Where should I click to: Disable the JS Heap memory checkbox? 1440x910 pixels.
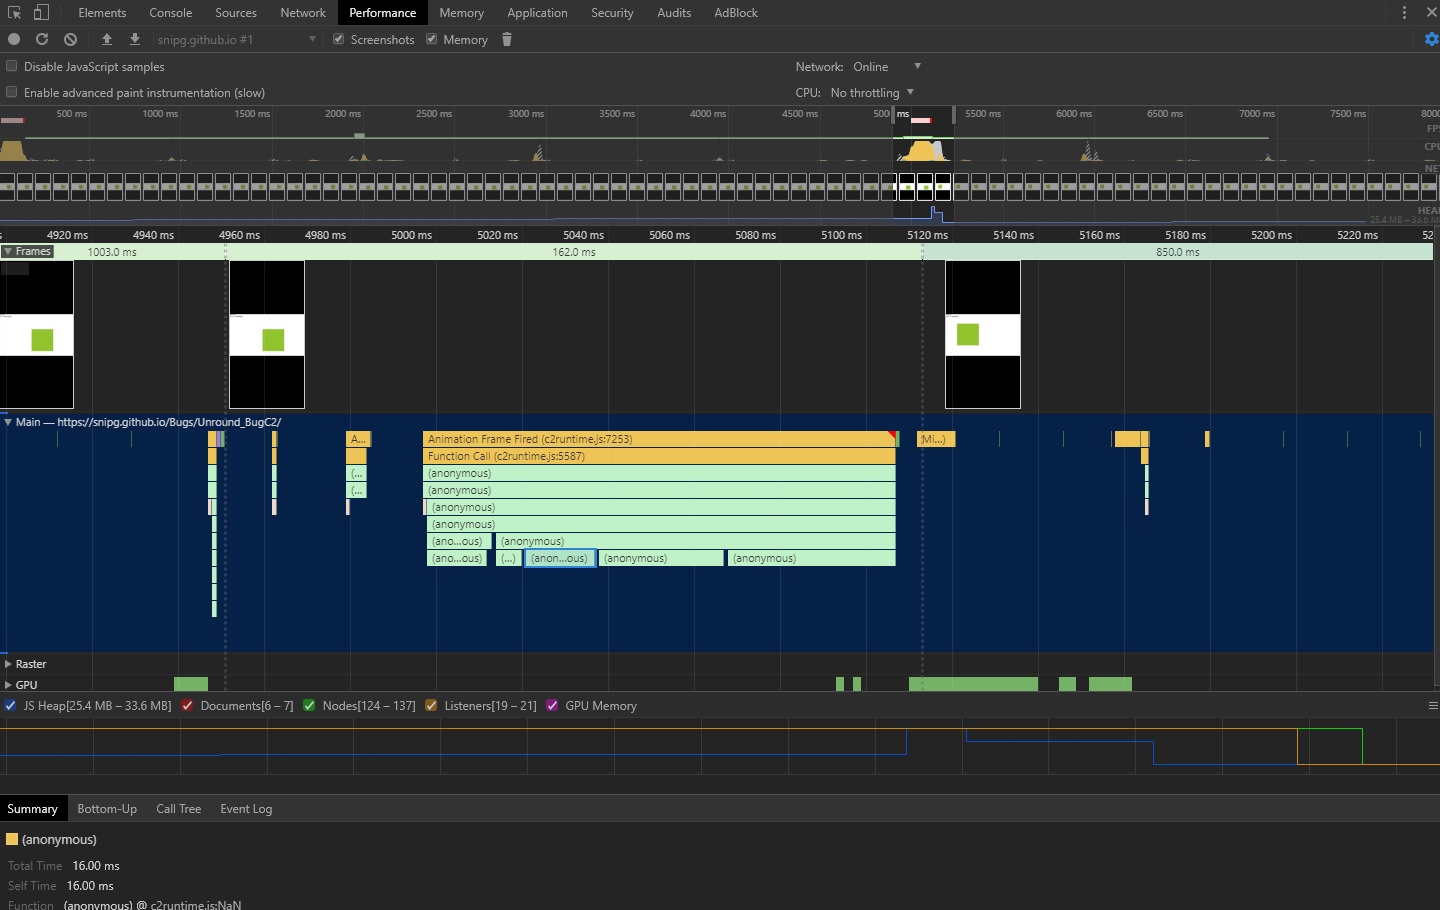(10, 706)
